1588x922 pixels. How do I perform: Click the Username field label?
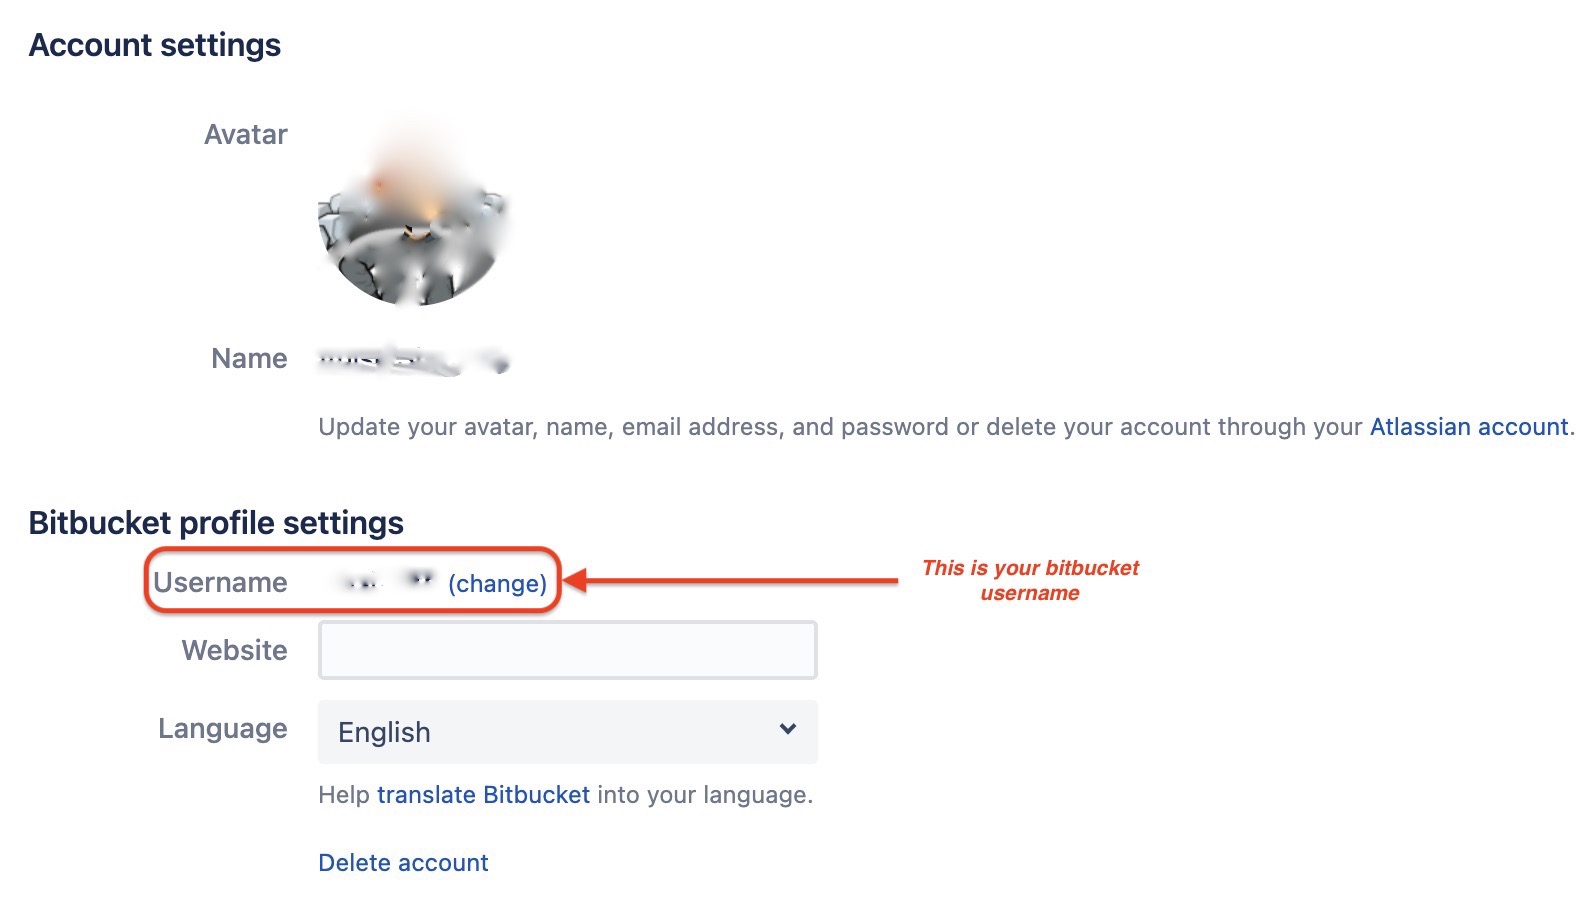pos(220,582)
